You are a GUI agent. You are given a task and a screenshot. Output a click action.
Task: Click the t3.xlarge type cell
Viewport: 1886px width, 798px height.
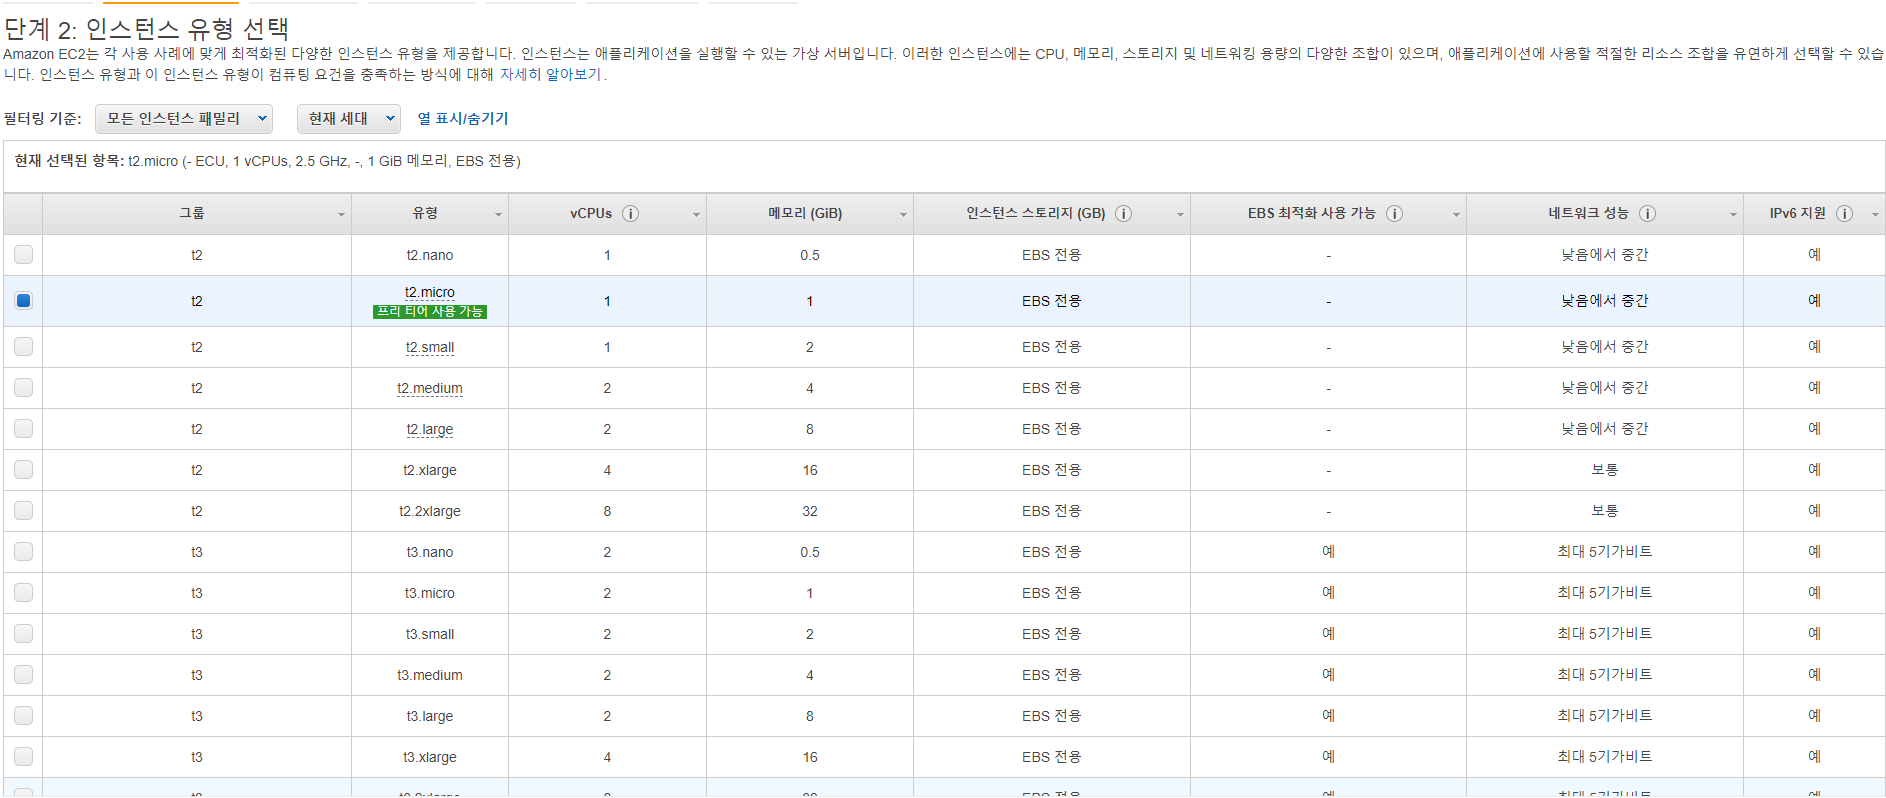[430, 757]
